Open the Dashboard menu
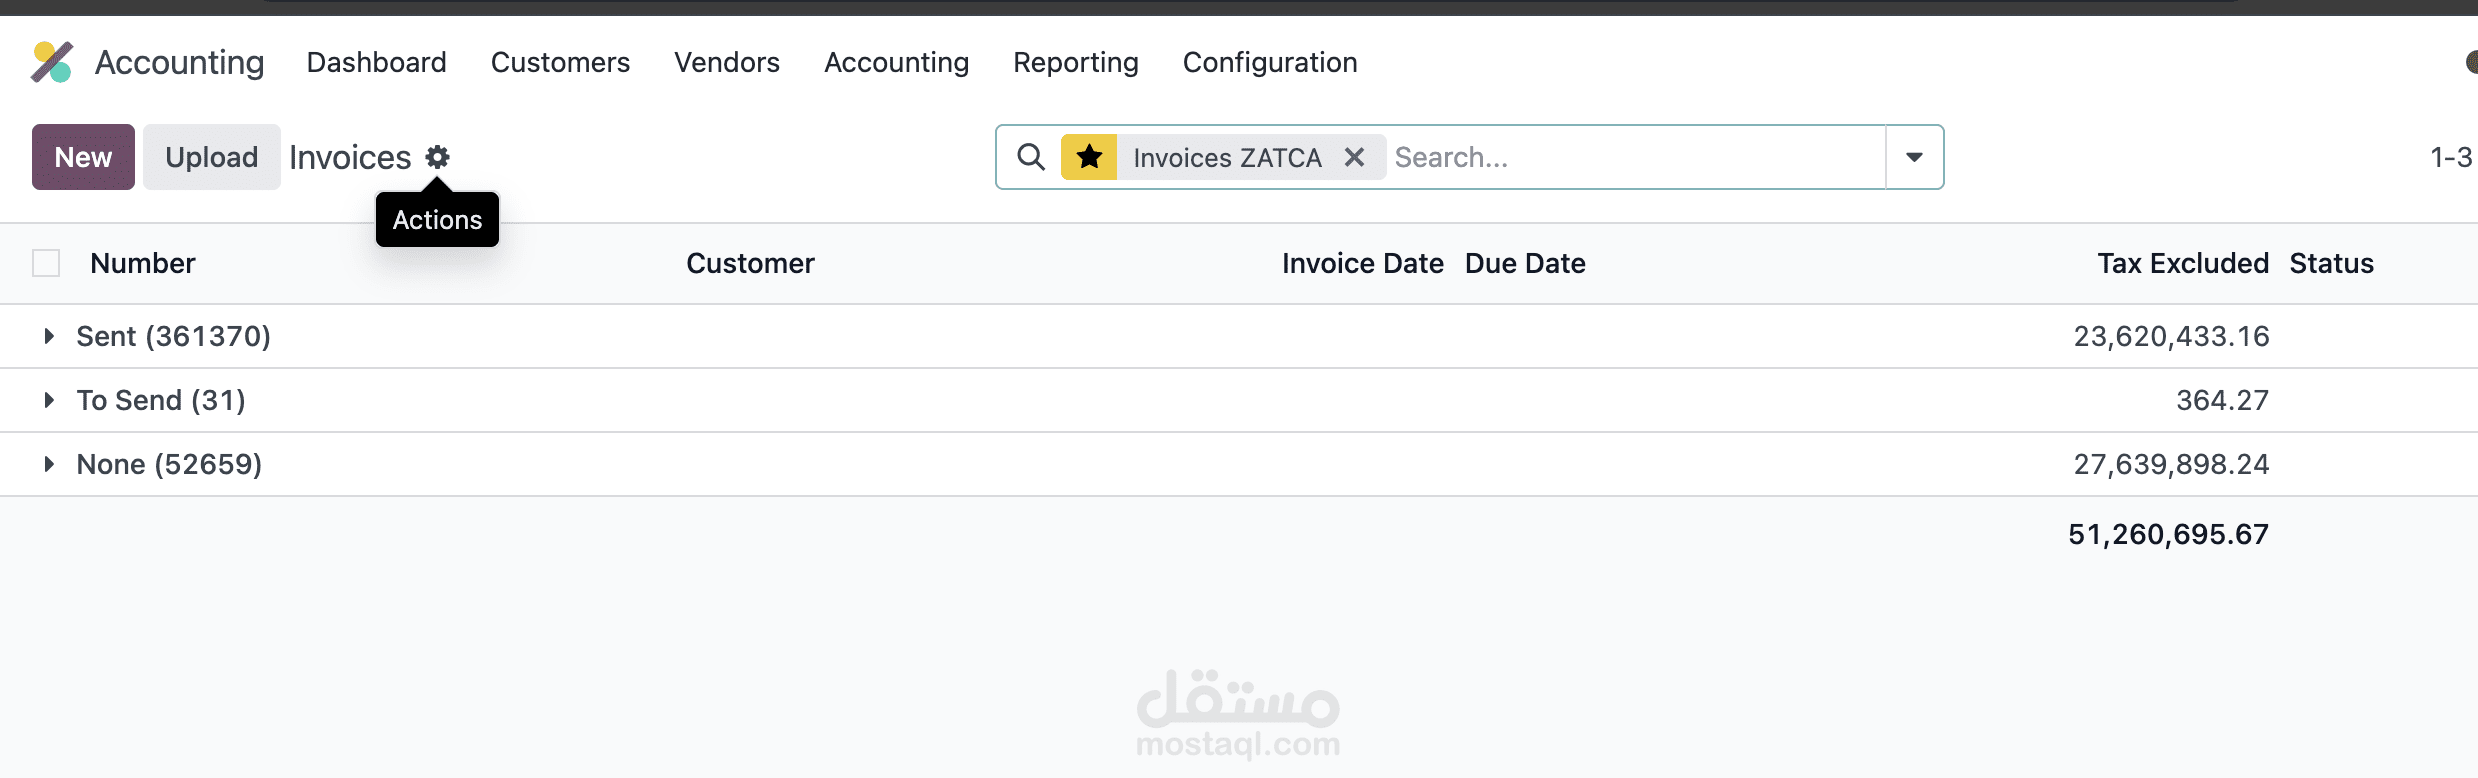The width and height of the screenshot is (2478, 778). point(376,62)
